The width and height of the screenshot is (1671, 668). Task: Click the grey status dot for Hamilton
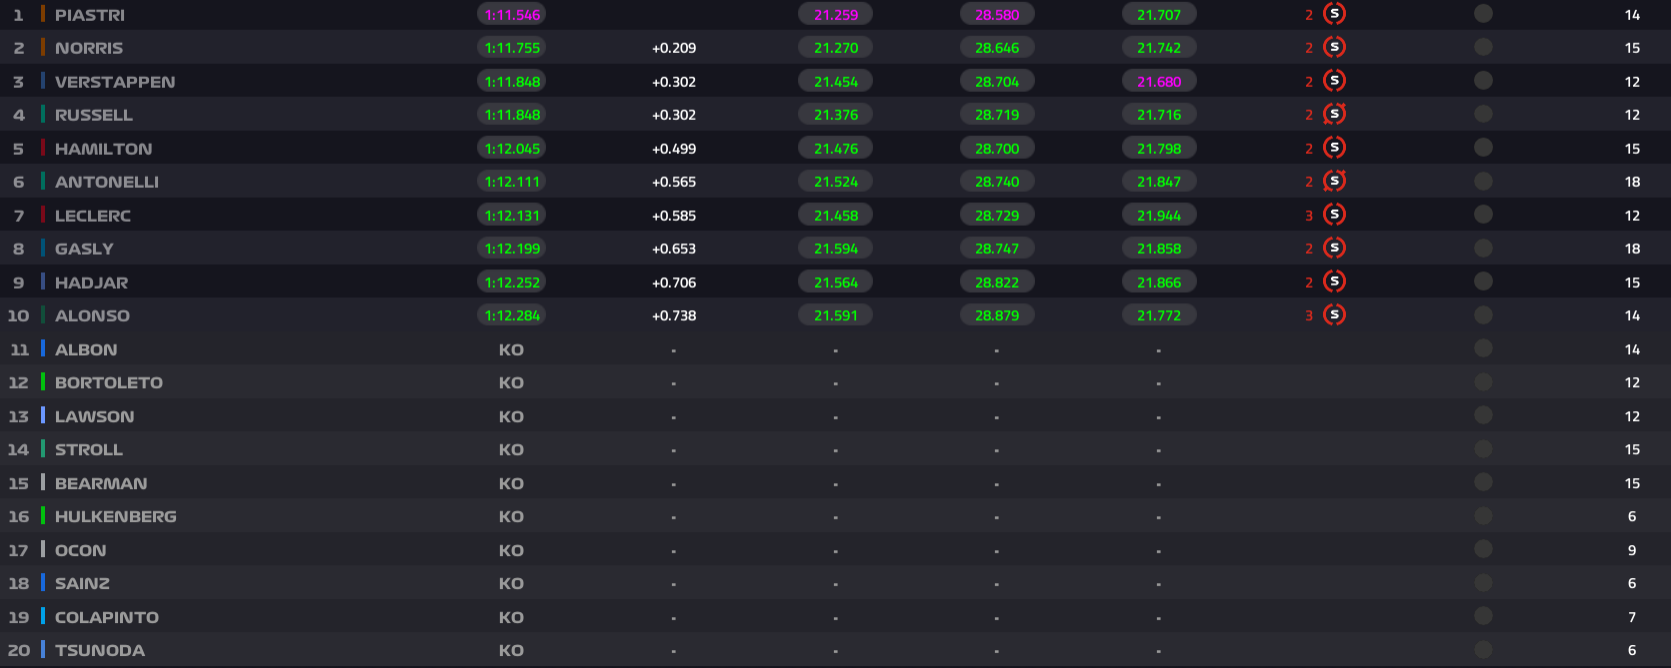coord(1483,148)
